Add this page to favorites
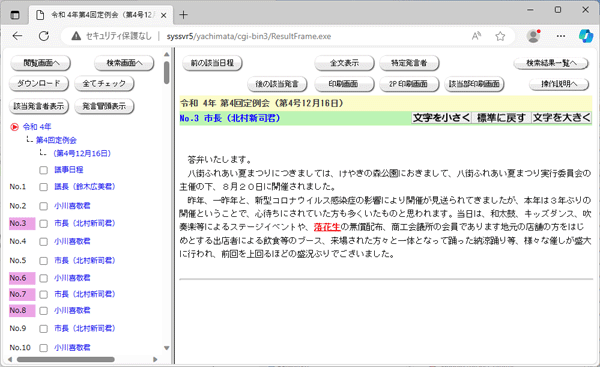The image size is (600, 367). click(500, 36)
